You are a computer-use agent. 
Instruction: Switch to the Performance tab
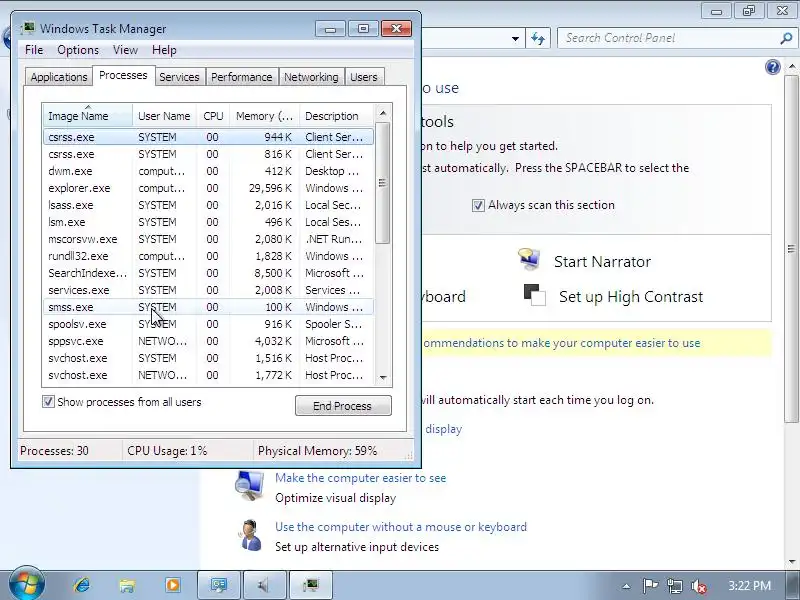[242, 77]
